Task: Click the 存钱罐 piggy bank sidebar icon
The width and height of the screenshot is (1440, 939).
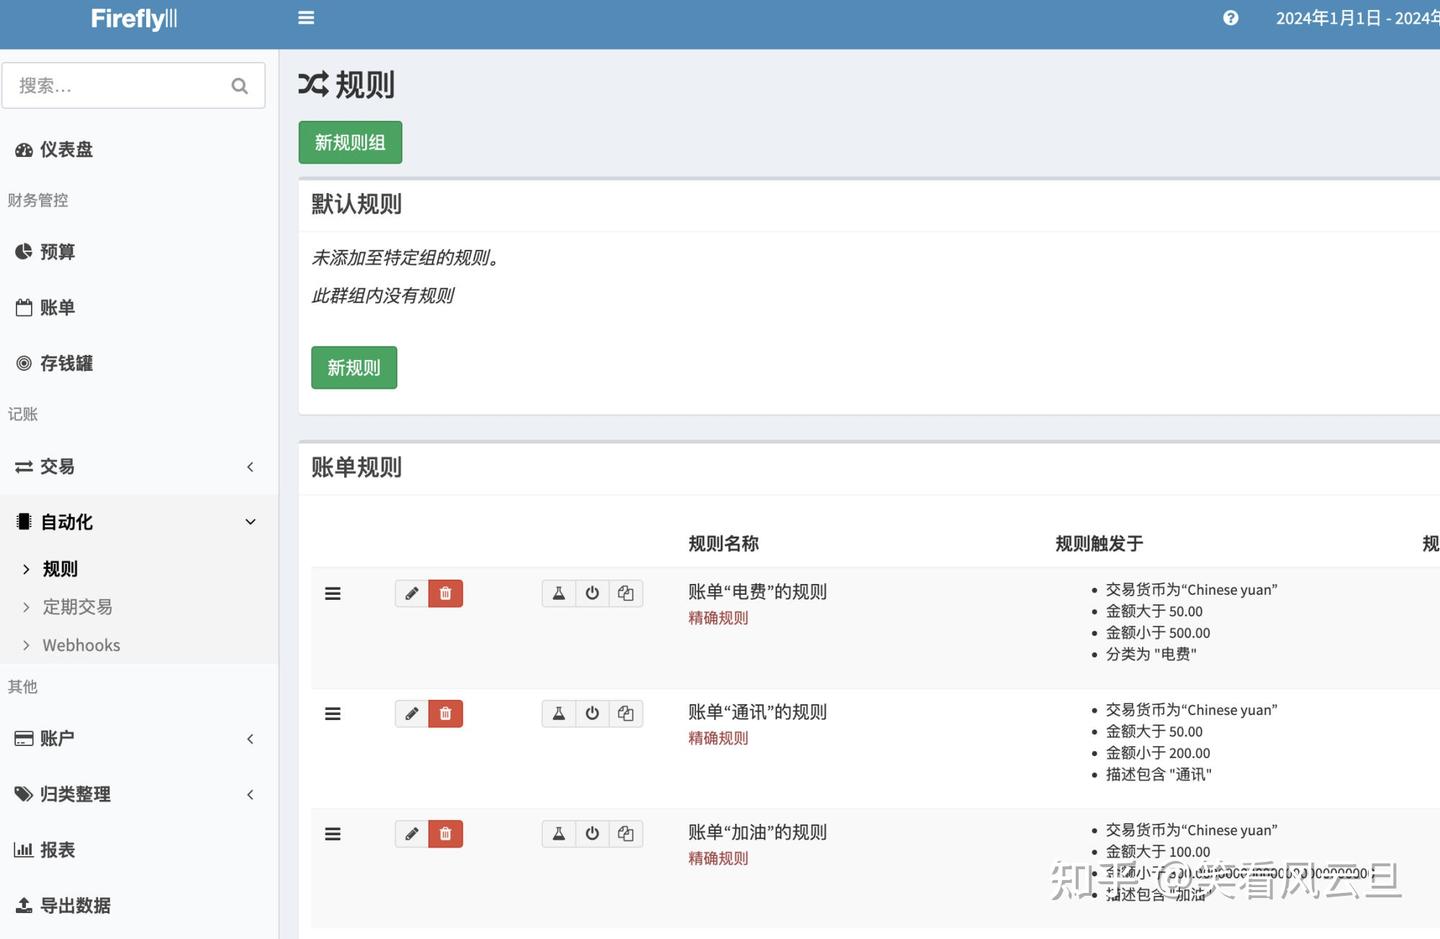Action: 23,363
